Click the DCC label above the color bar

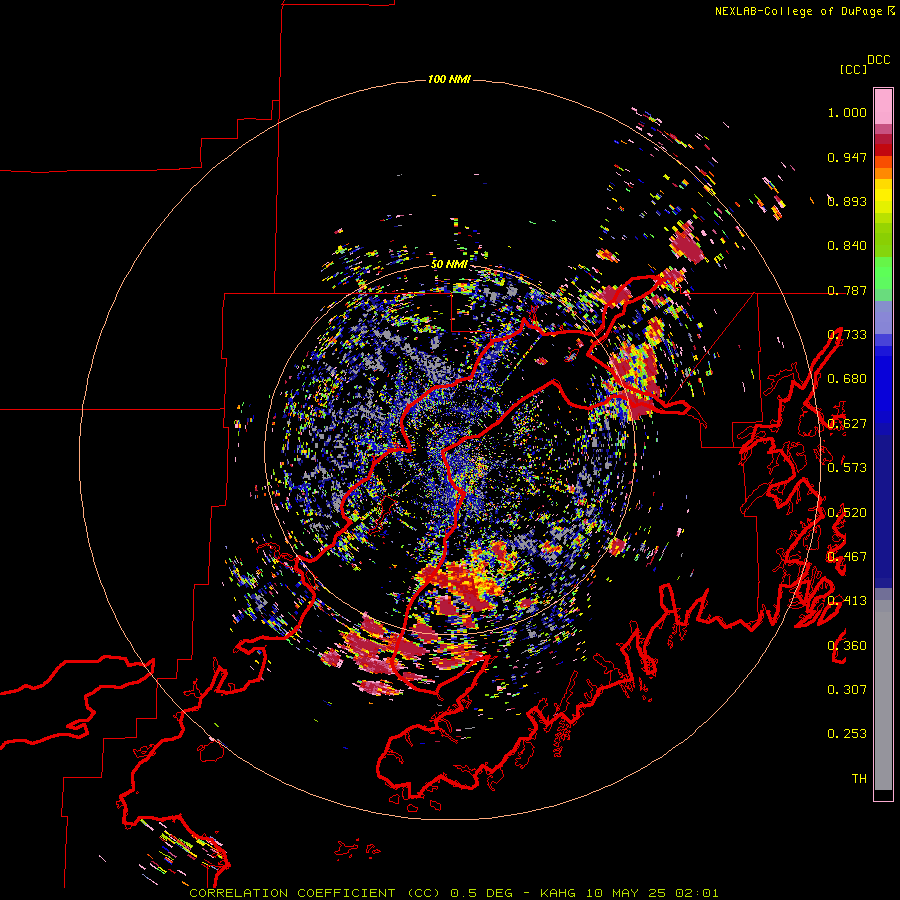coord(879,60)
